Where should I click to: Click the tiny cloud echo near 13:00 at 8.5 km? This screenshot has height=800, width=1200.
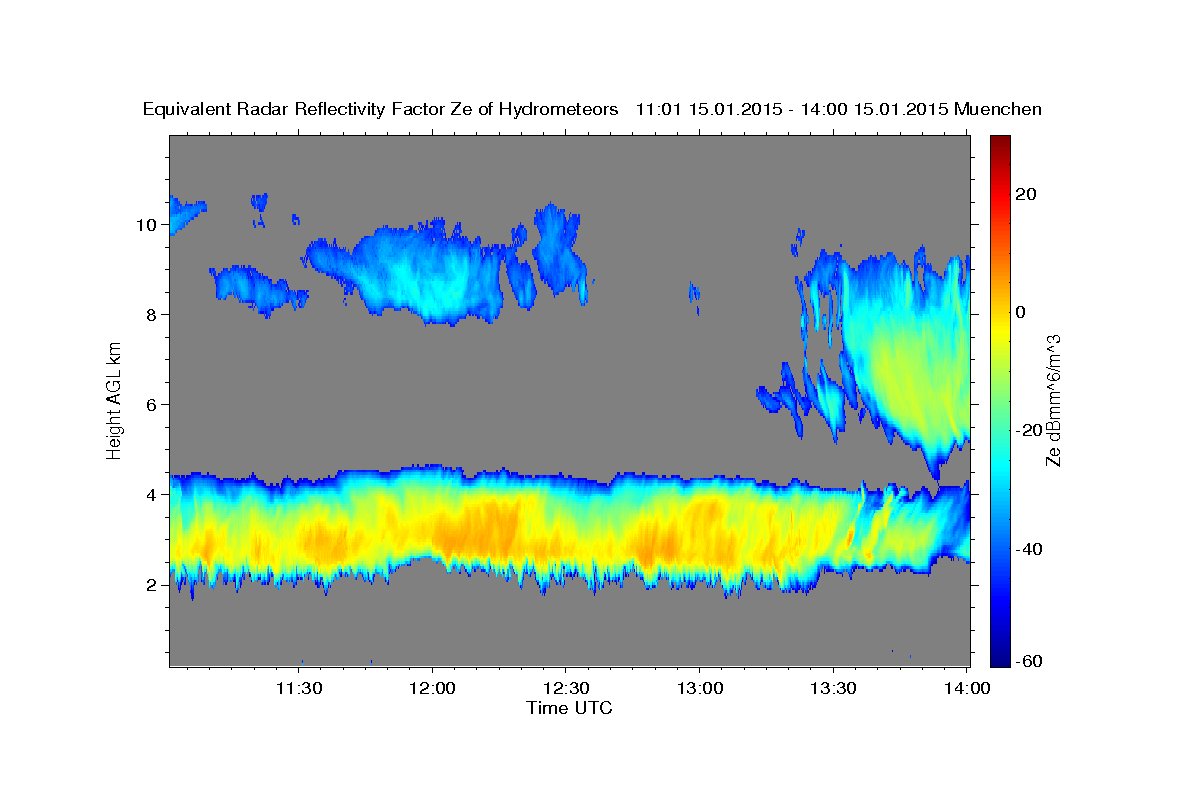click(695, 297)
